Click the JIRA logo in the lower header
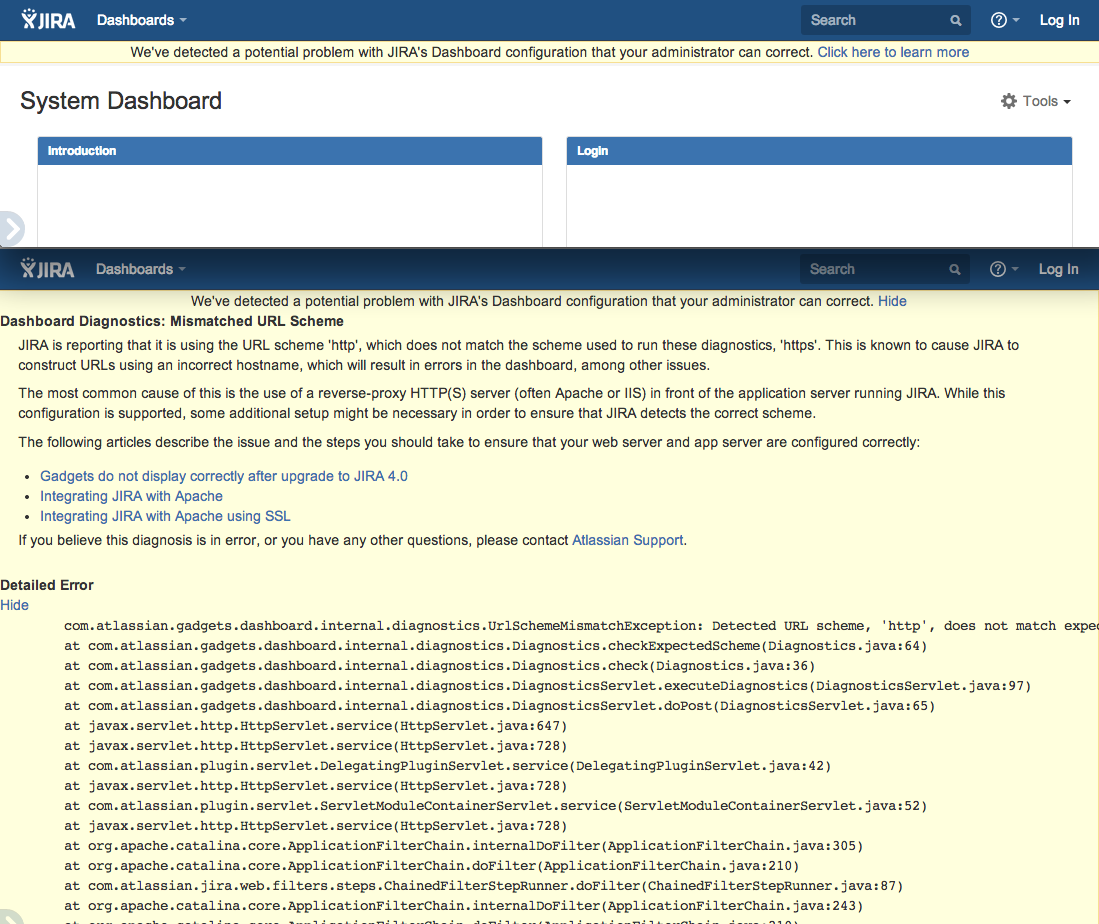Viewport: 1099px width, 924px height. click(47, 269)
